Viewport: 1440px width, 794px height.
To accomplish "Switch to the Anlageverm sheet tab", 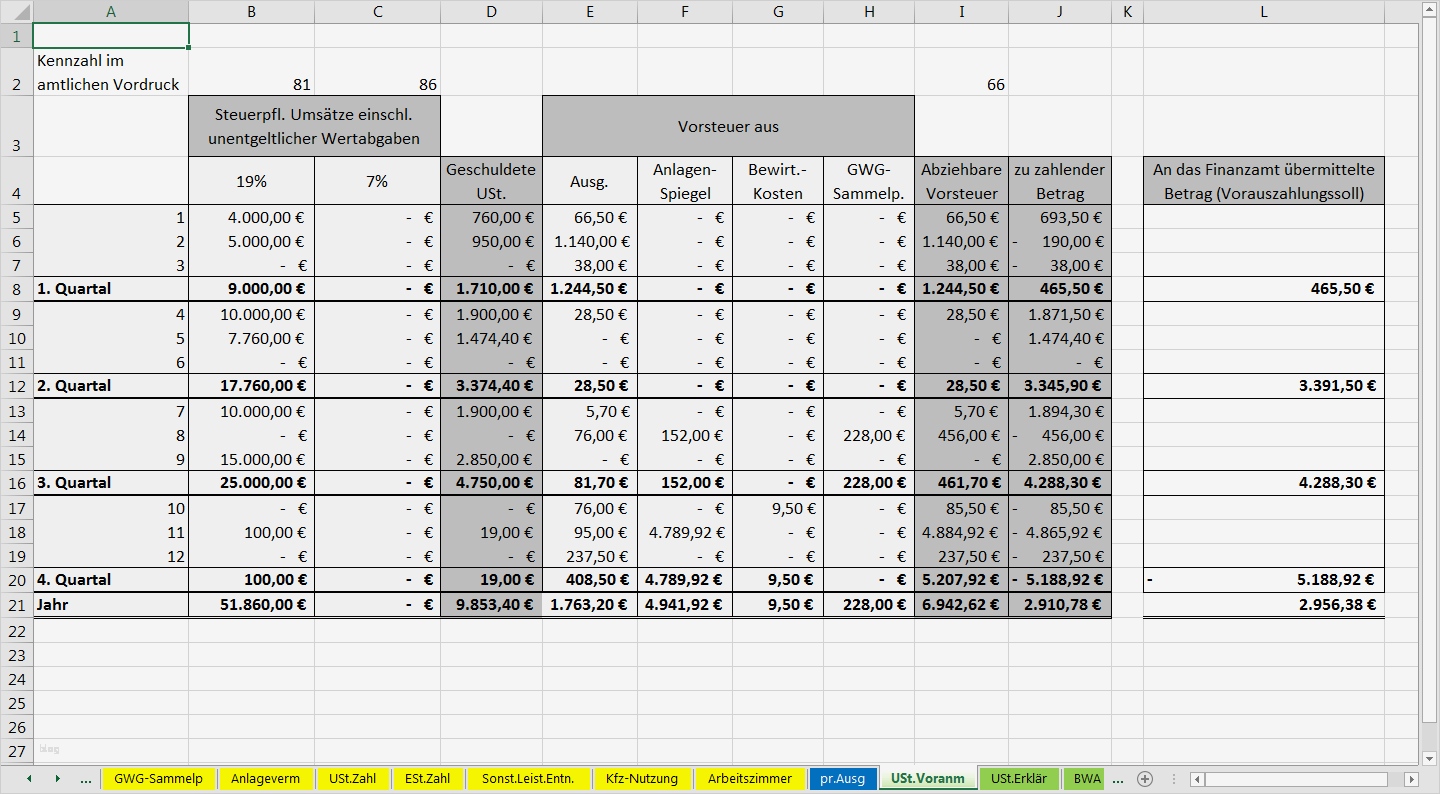I will [265, 779].
